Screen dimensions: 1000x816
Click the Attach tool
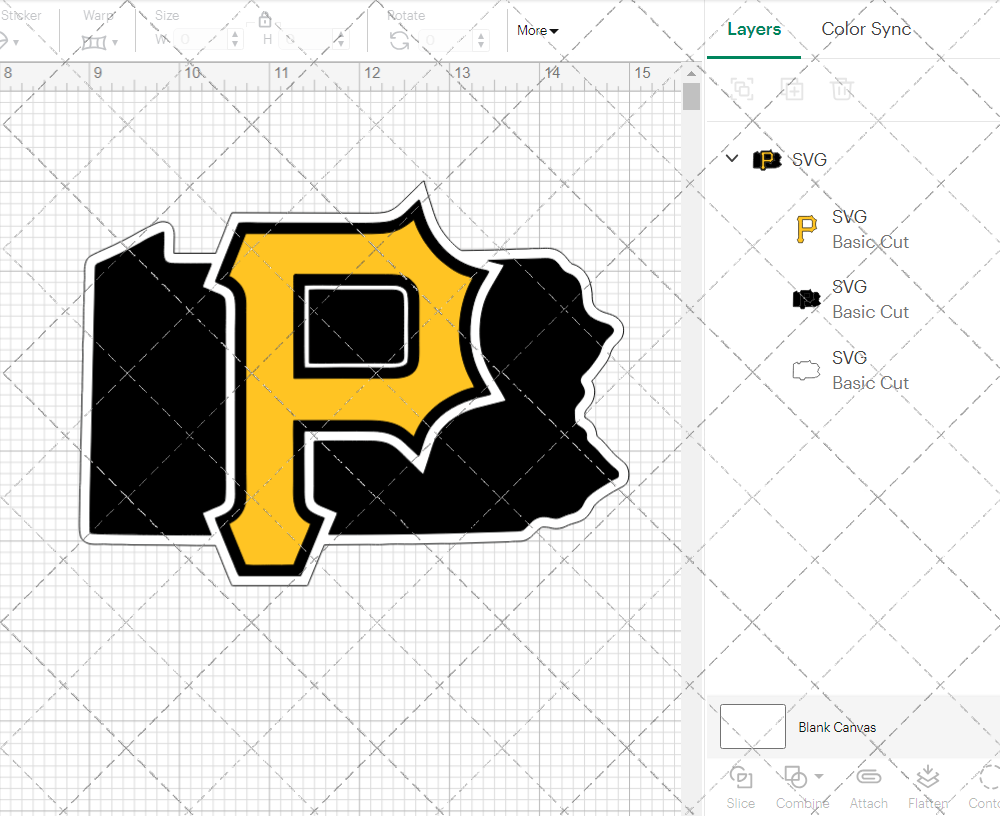pos(868,788)
